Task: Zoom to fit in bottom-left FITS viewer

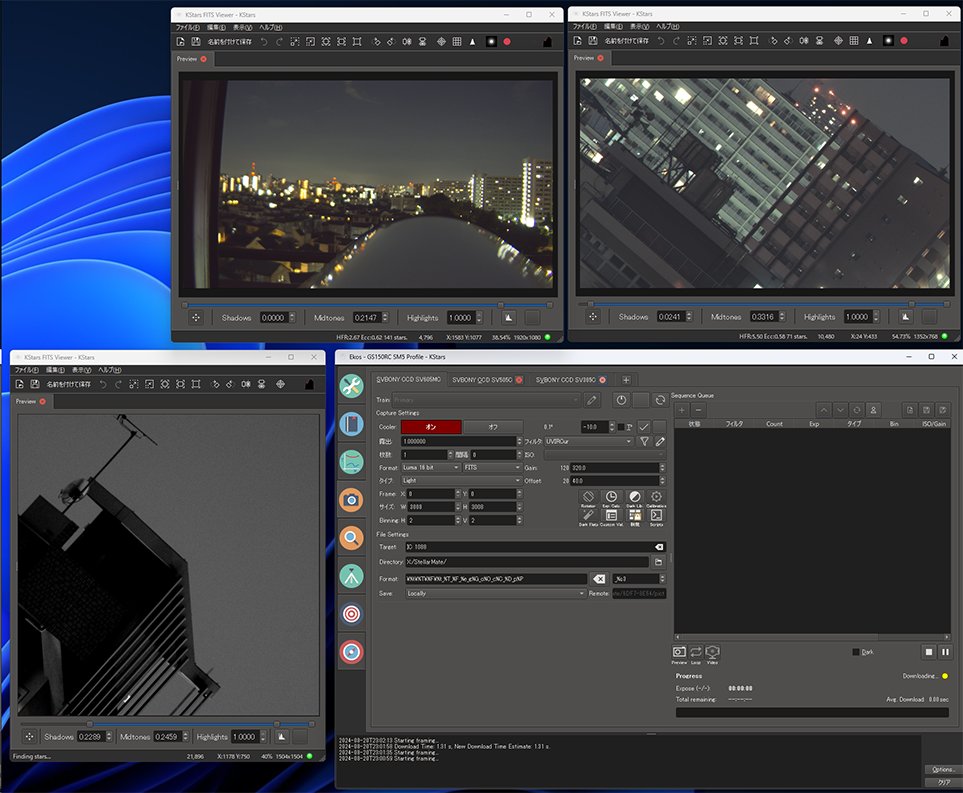Action: (x=181, y=384)
